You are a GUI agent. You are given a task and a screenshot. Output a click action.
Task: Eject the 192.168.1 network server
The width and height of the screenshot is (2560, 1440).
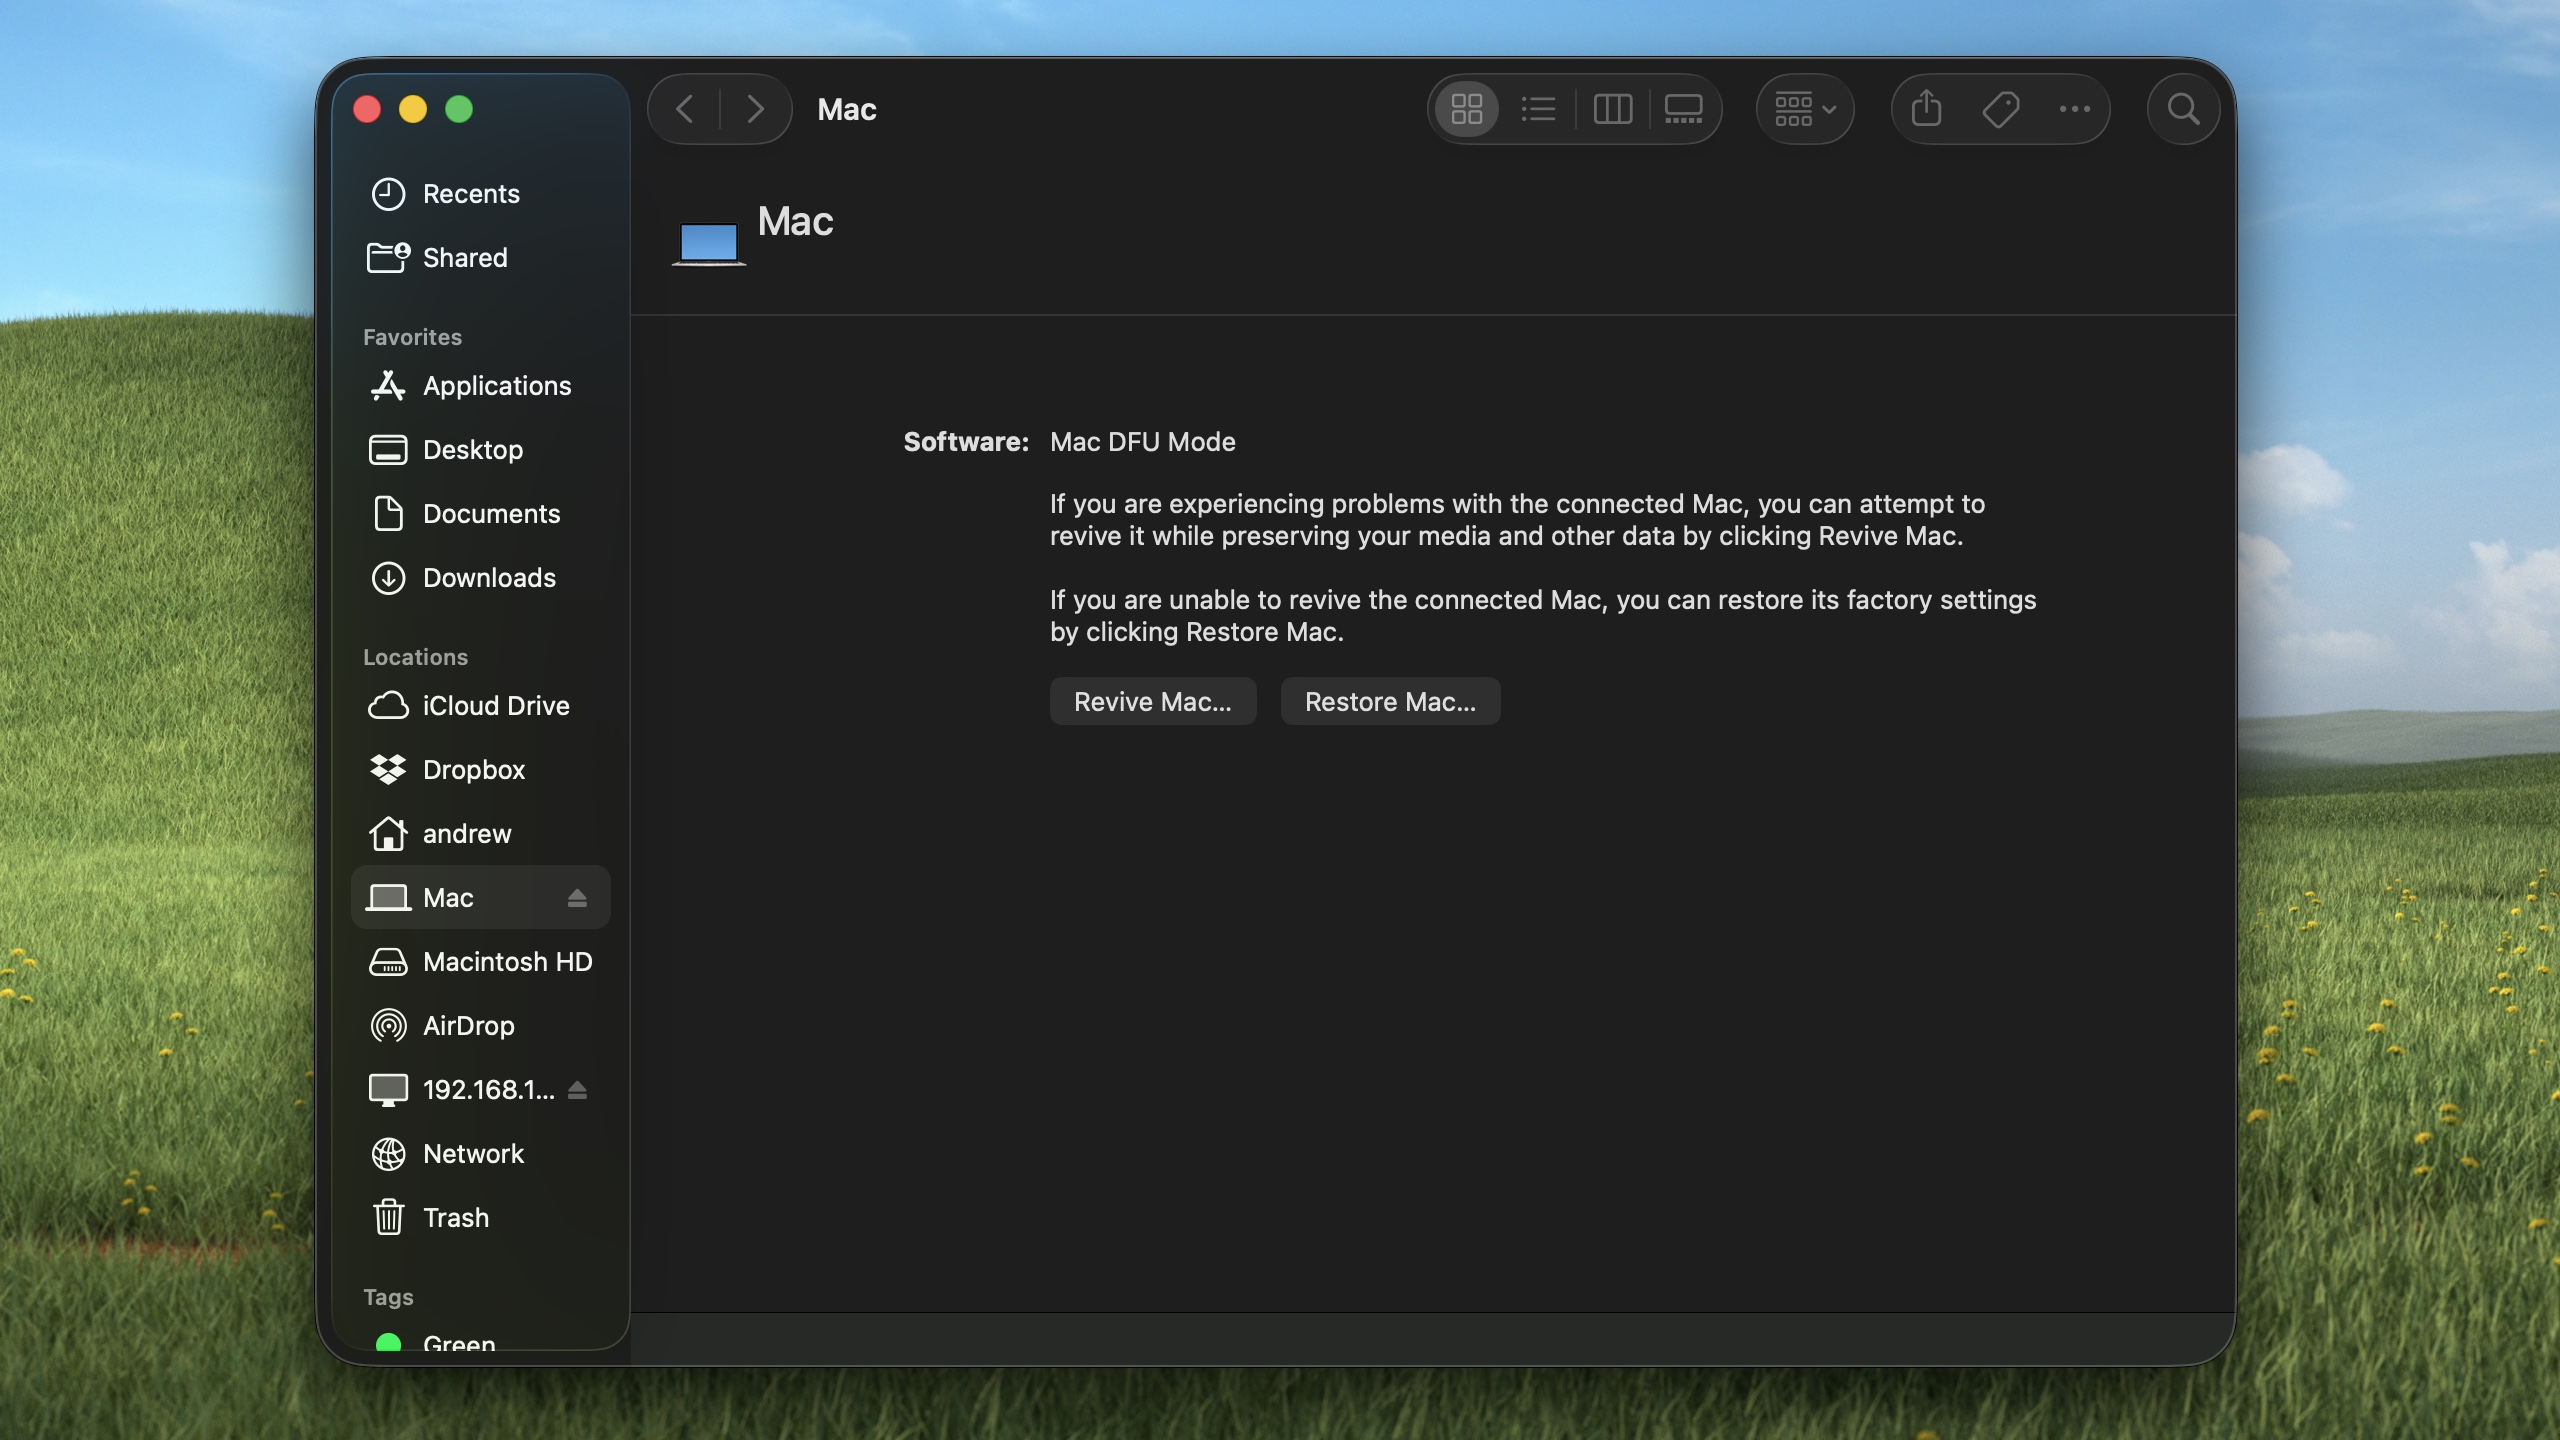[577, 1090]
